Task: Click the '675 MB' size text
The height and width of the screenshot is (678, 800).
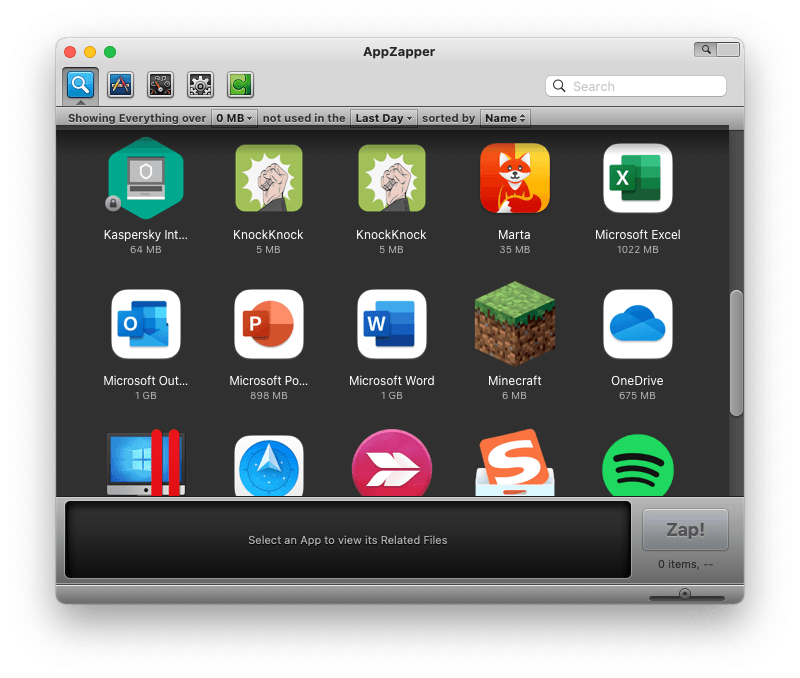Action: [x=637, y=395]
